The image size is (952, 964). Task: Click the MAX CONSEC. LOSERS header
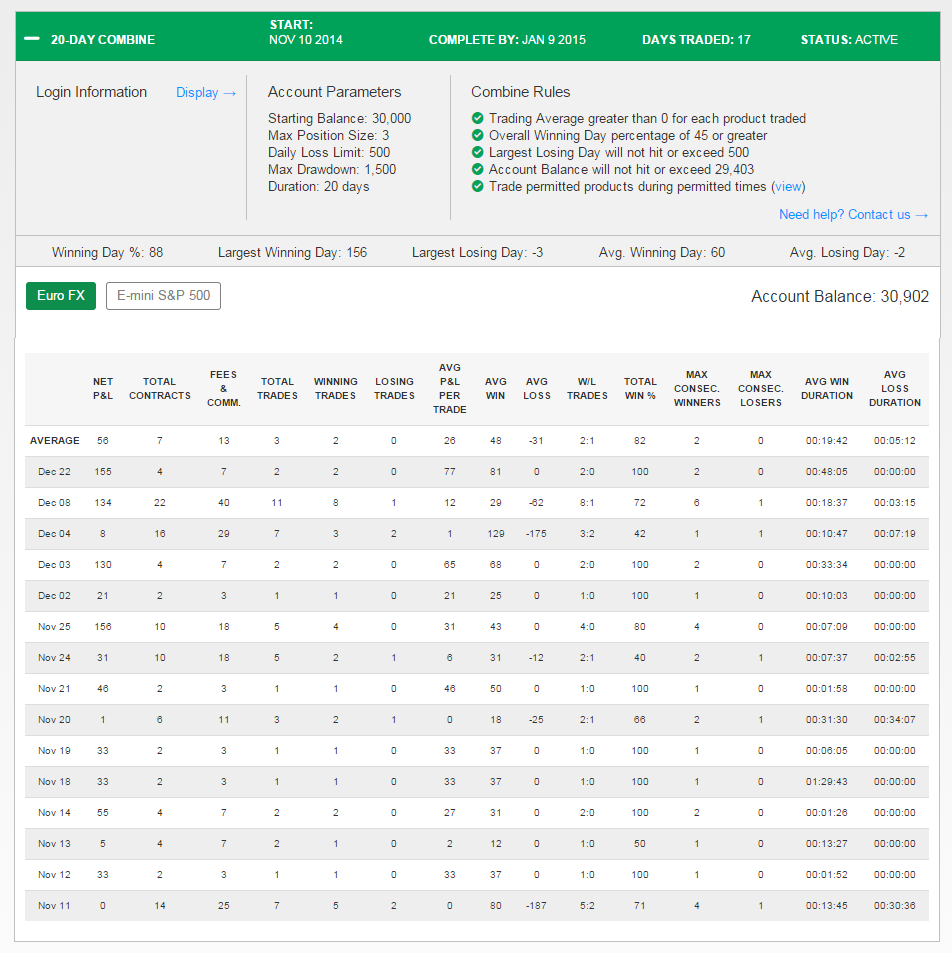click(761, 389)
